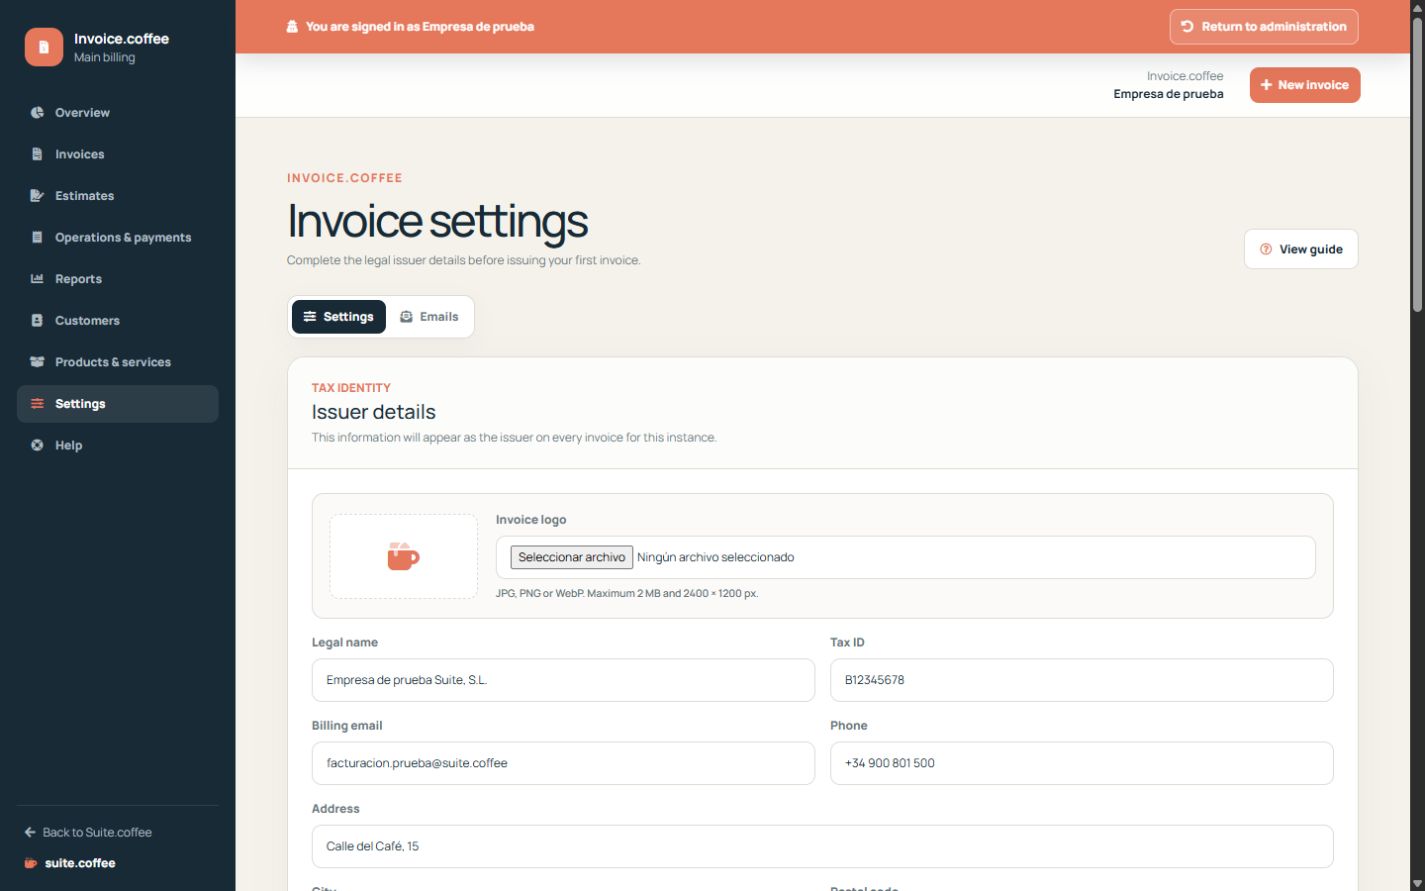Click the Operations & payments icon
This screenshot has height=891, width=1425.
point(37,237)
